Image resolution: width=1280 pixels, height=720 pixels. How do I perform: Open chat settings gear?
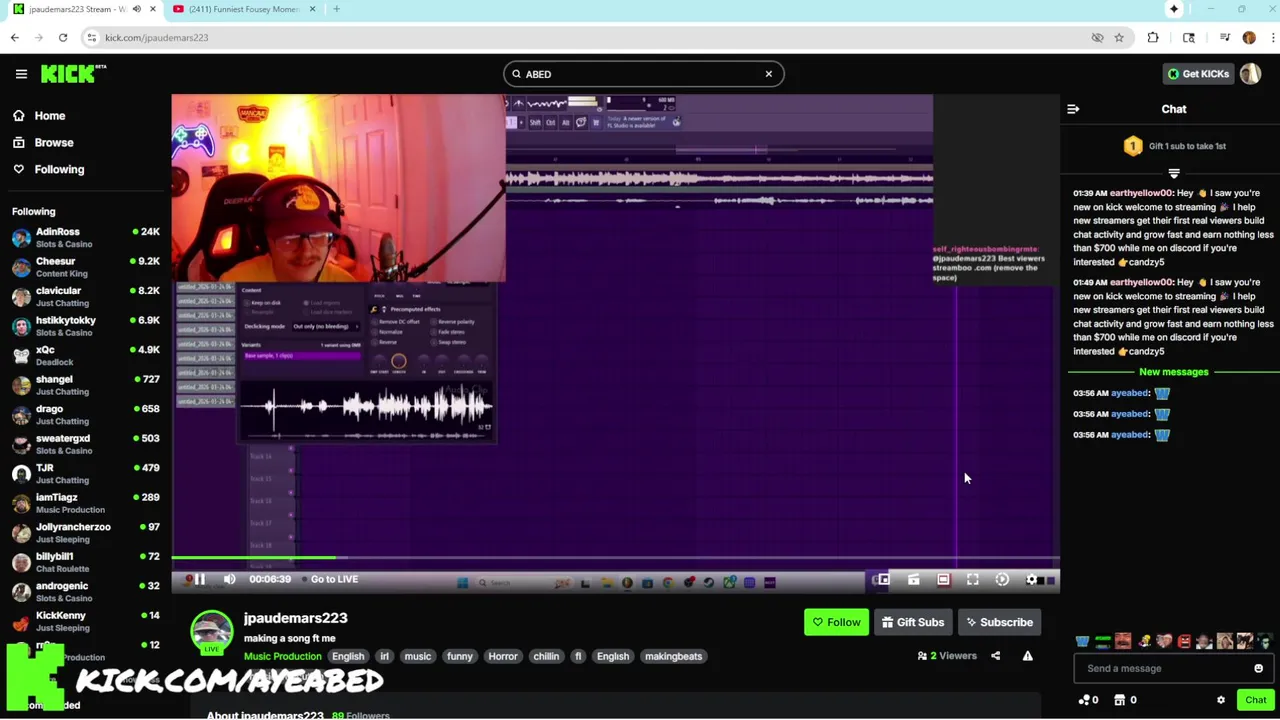pyautogui.click(x=1220, y=700)
